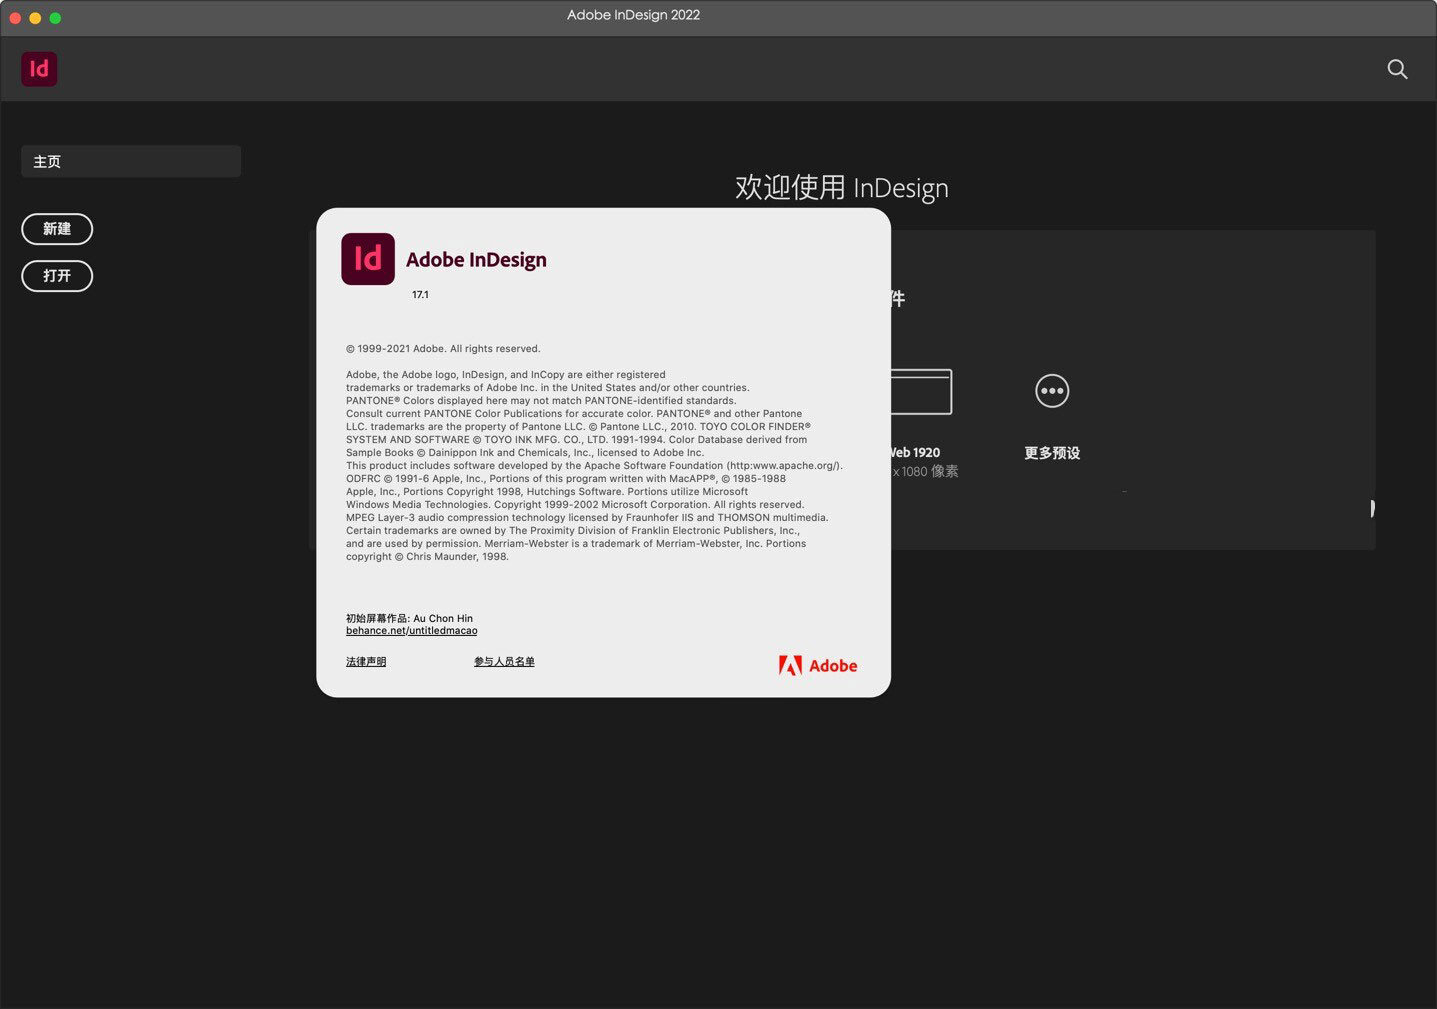Click the copyright 1999-2021 Adobe line
This screenshot has height=1009, width=1437.
(443, 349)
